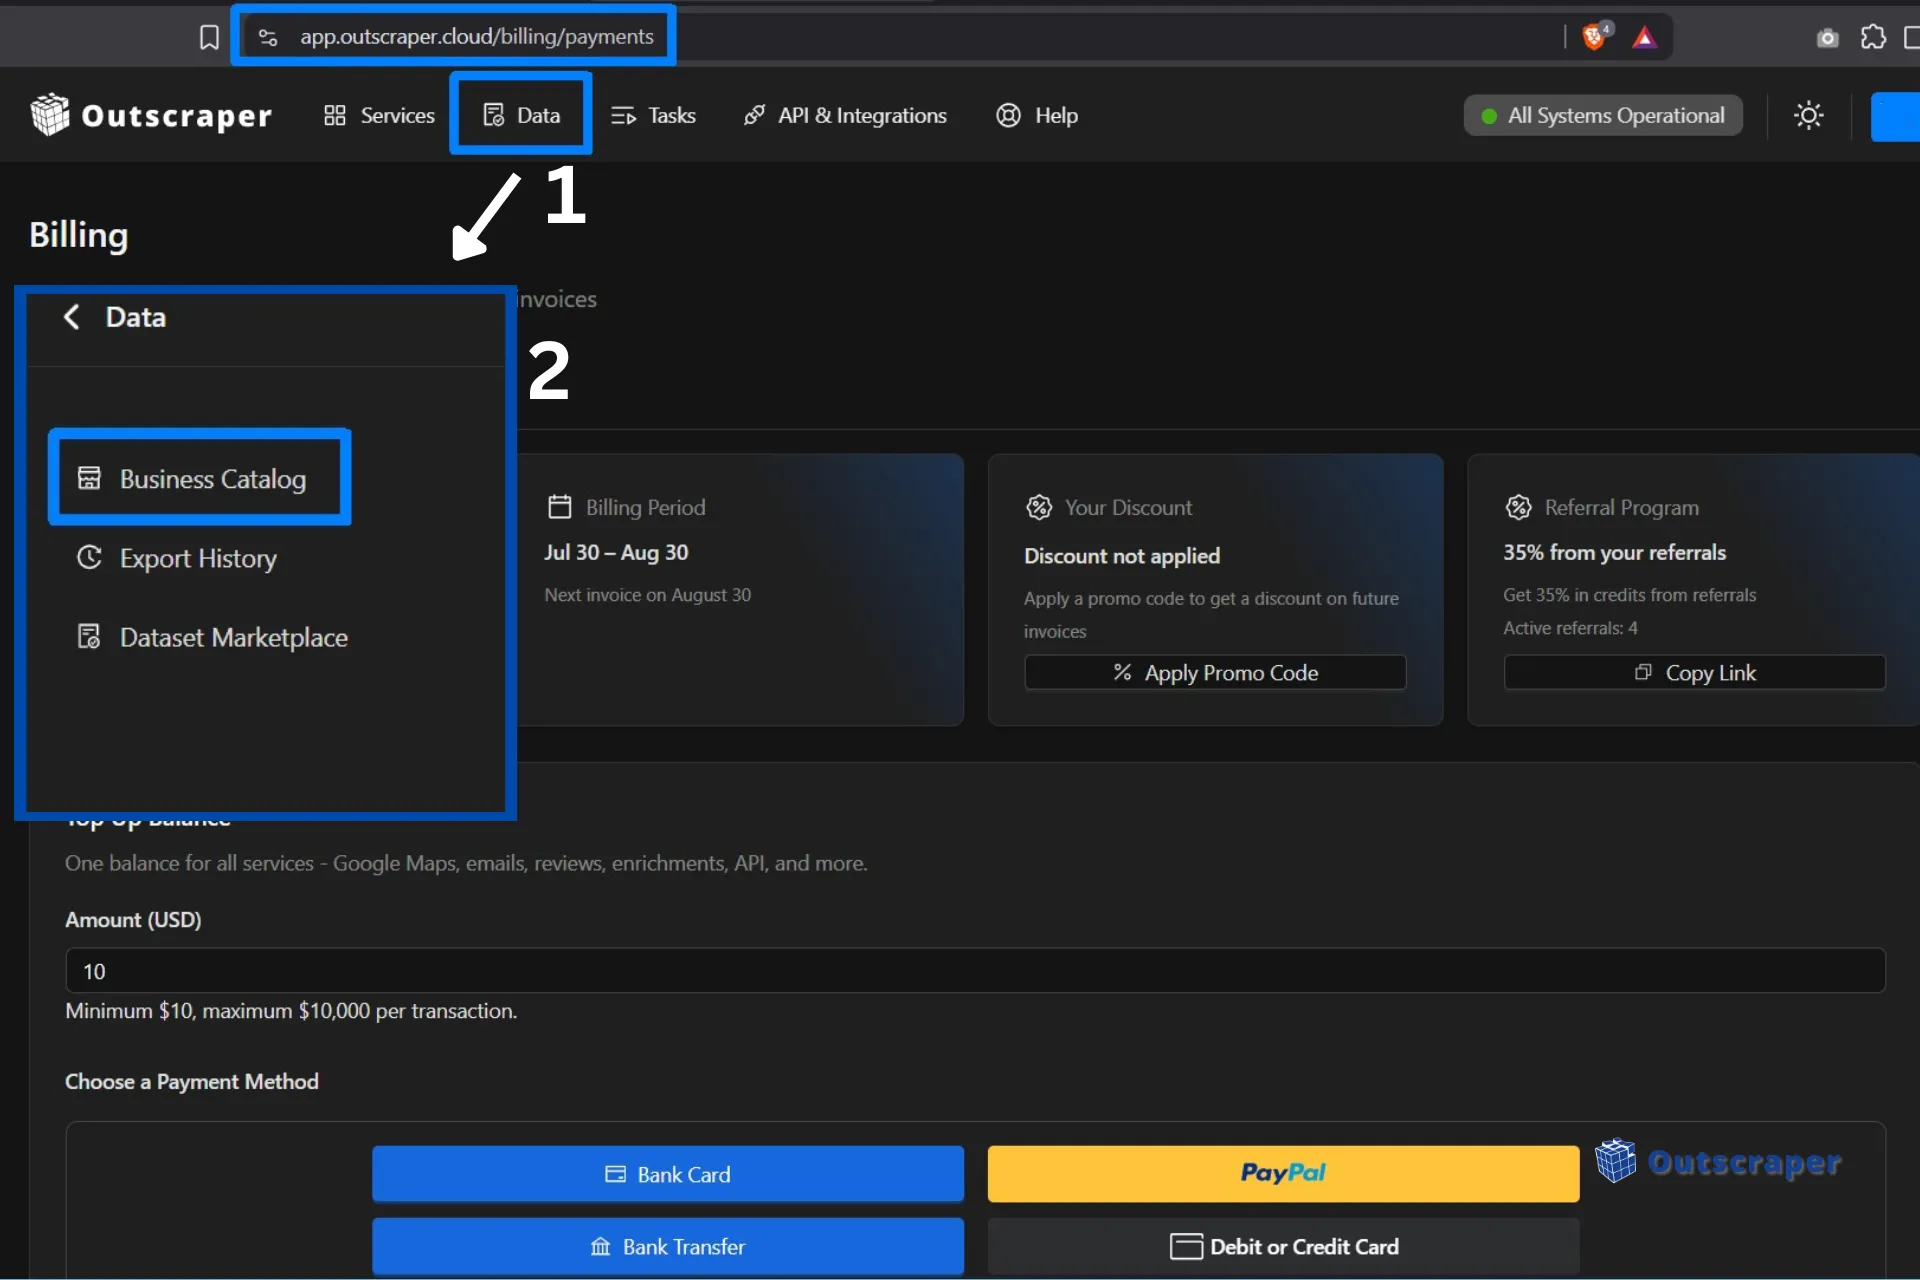Click the Your Discount percent badge icon
Viewport: 1920px width, 1280px height.
[x=1039, y=507]
